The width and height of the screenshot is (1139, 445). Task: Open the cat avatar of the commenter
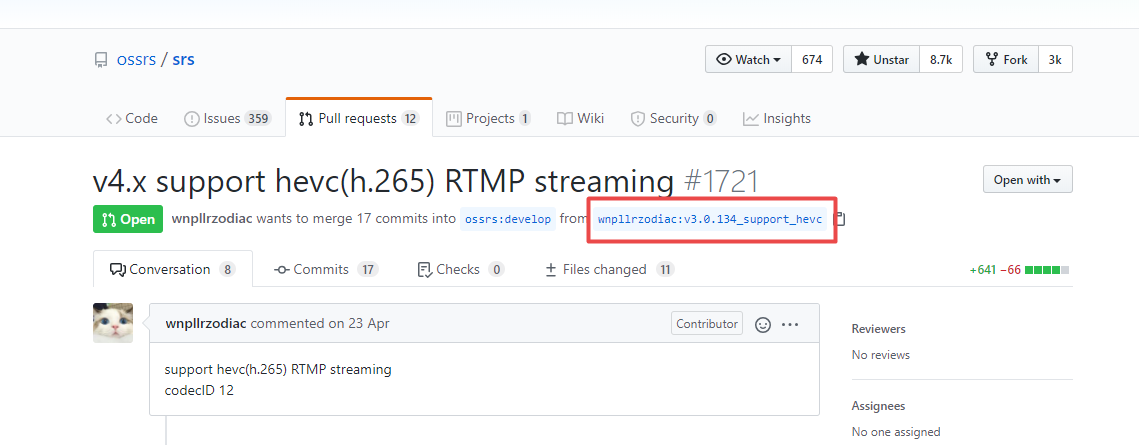[113, 323]
